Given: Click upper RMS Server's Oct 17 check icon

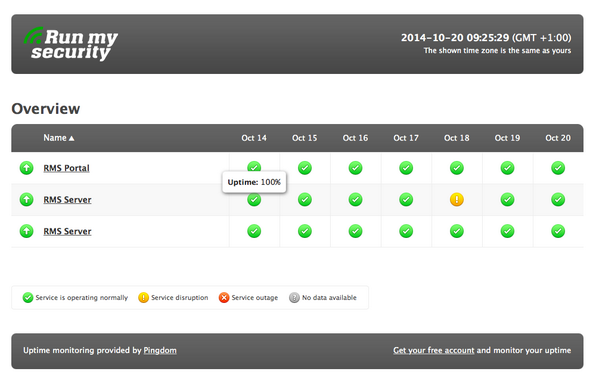Looking at the screenshot, I should pos(406,199).
